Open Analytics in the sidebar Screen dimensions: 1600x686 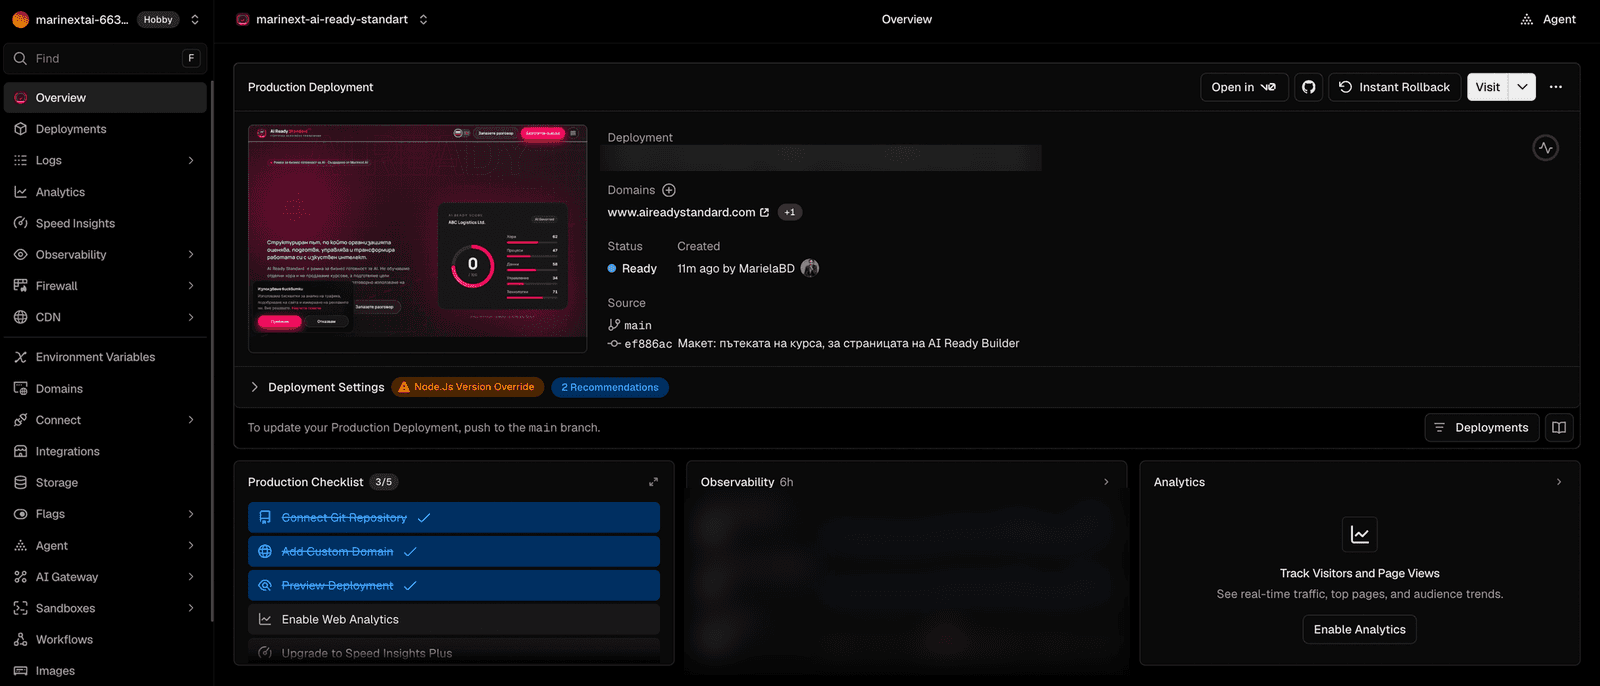click(x=105, y=192)
